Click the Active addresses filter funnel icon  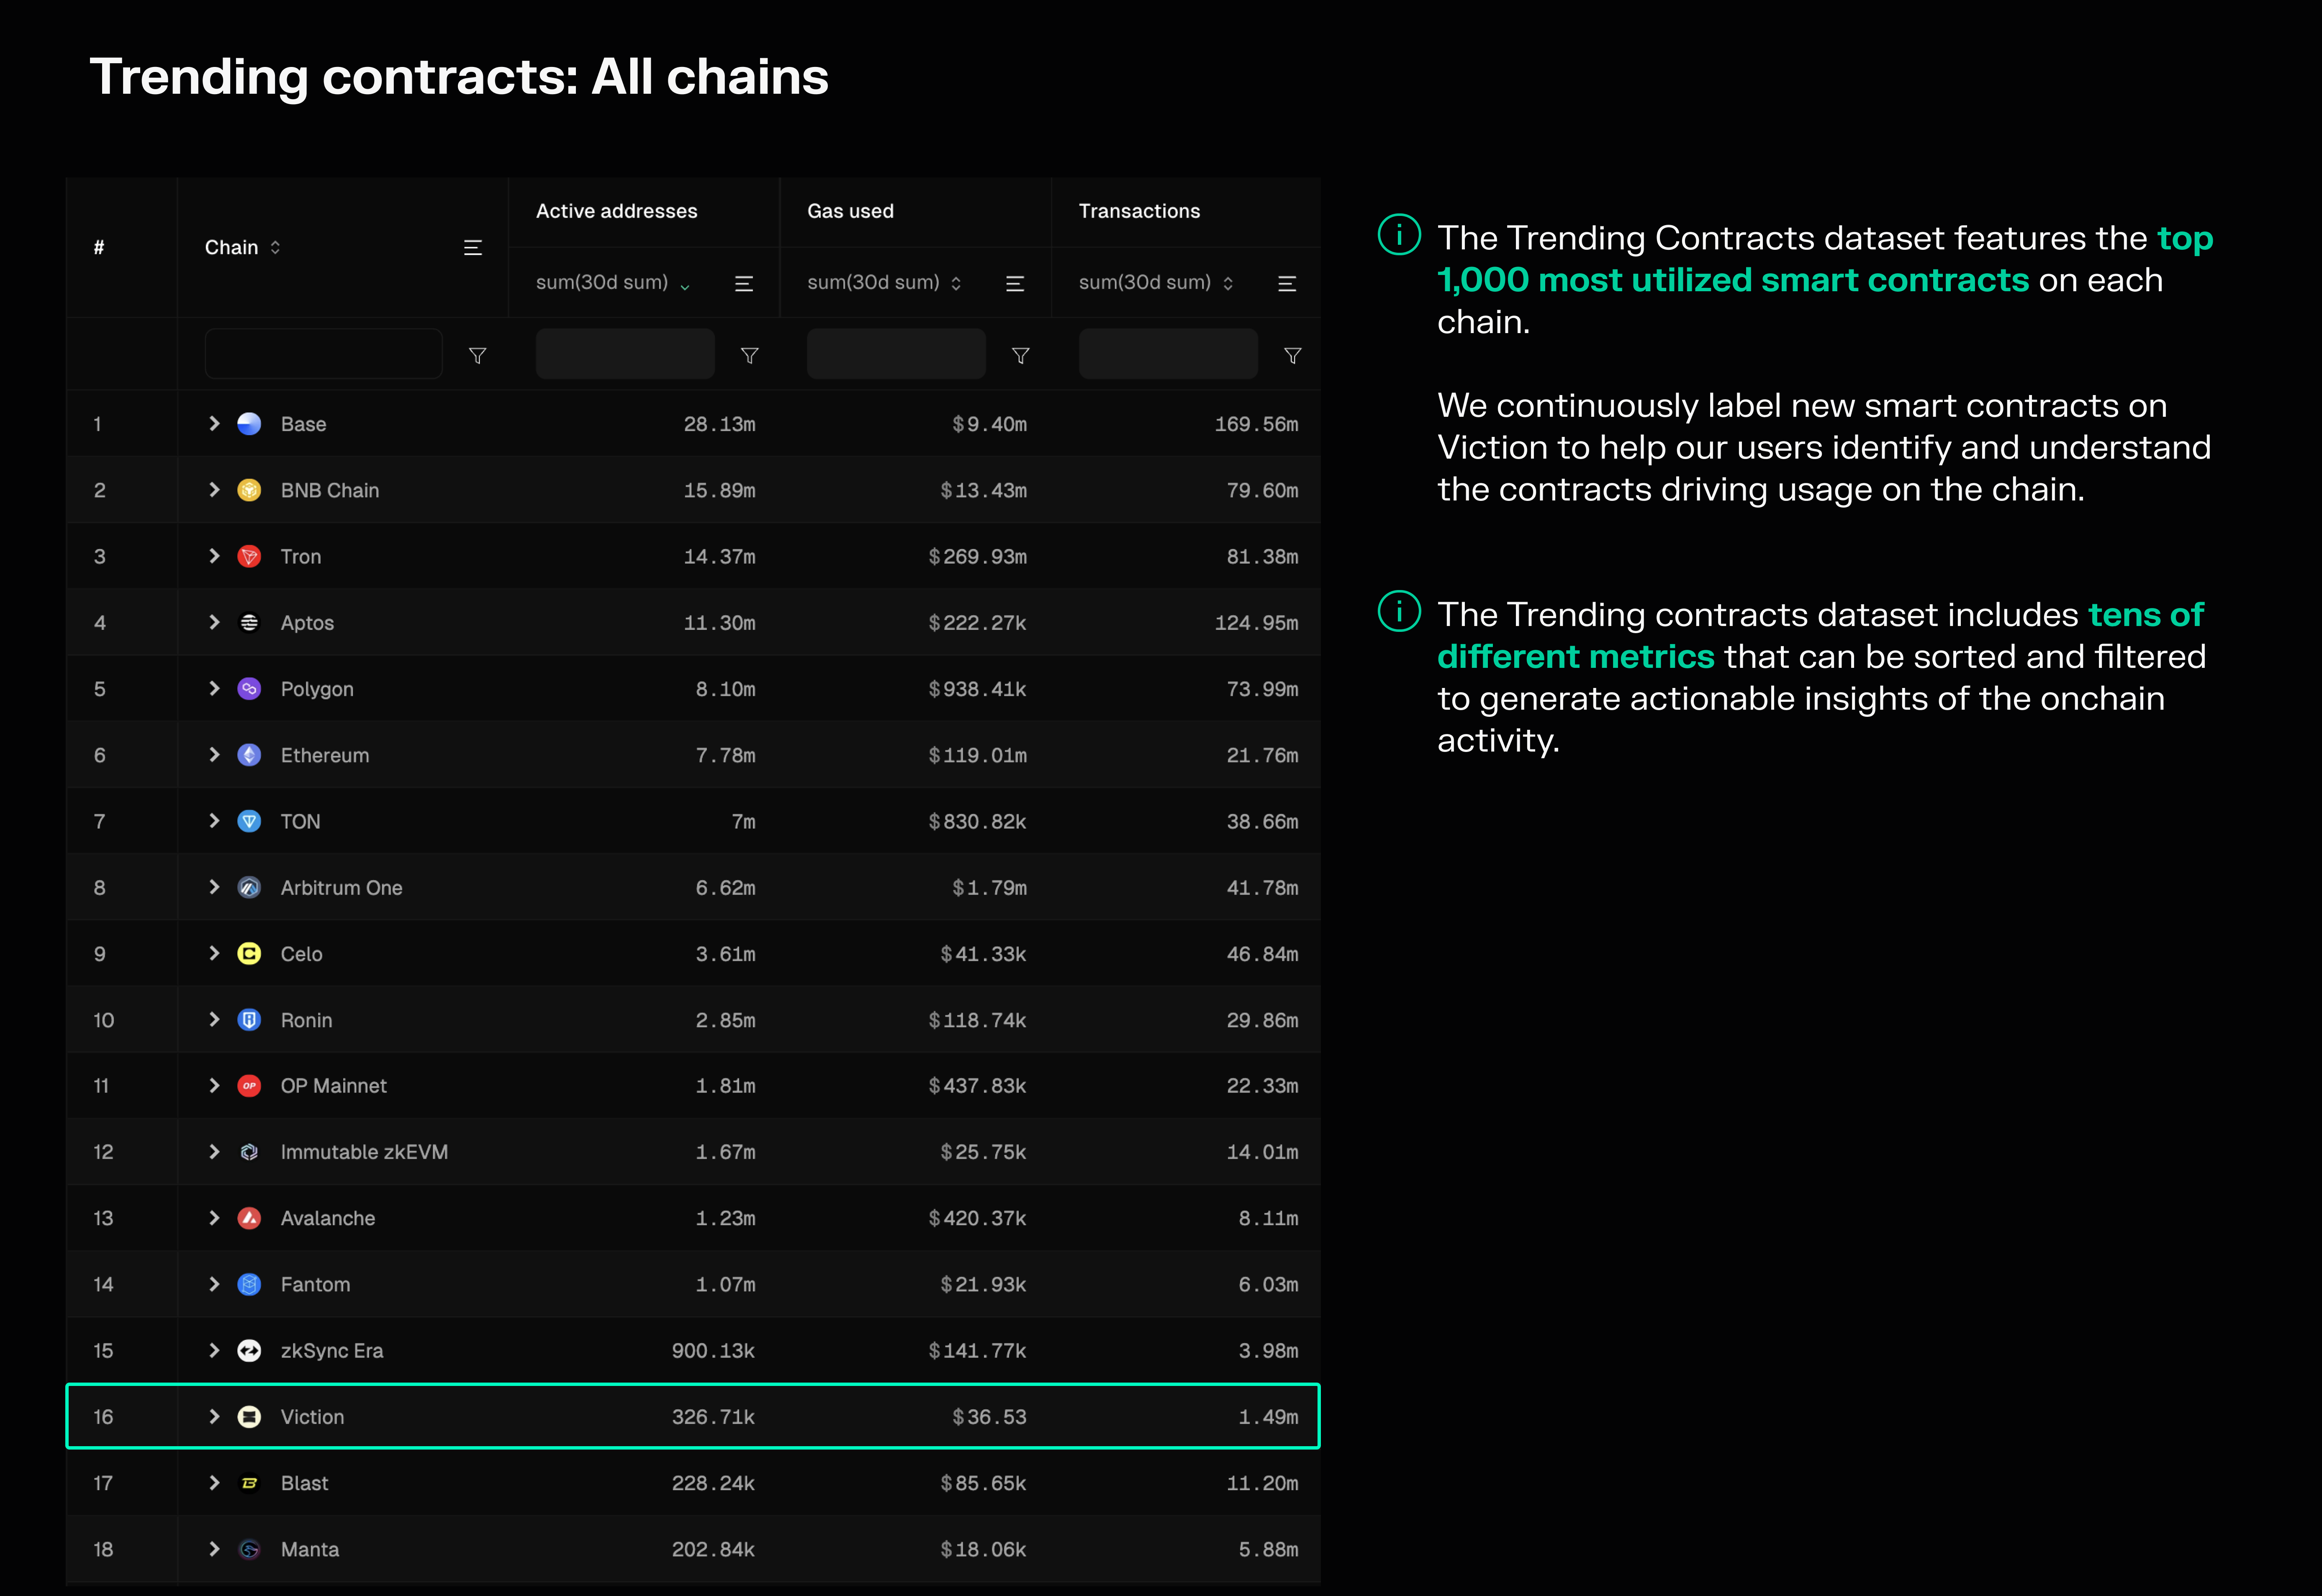click(749, 356)
